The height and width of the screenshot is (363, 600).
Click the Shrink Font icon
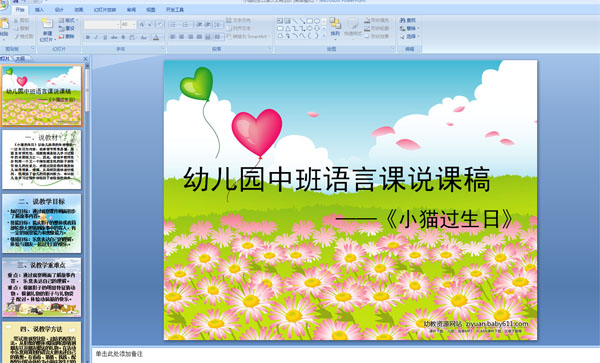coord(150,24)
